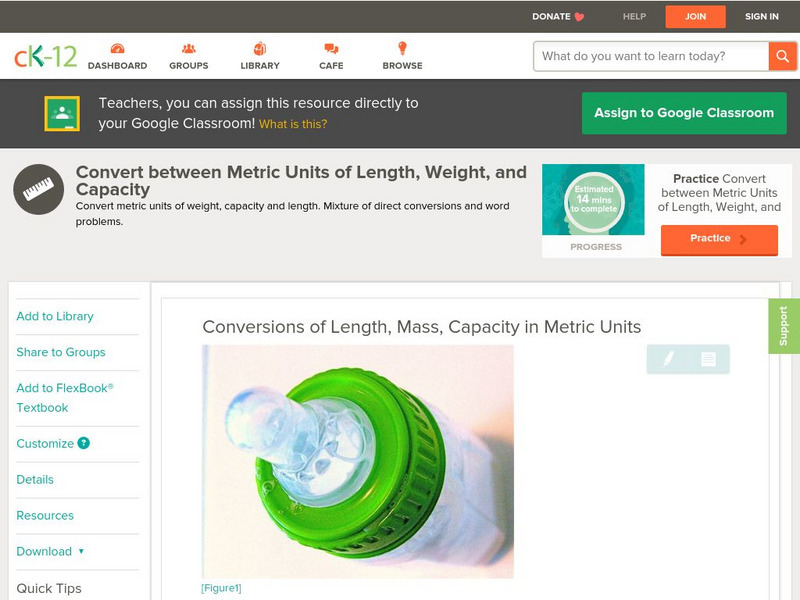800x600 pixels.
Task: Expand the Download dropdown arrow
Action: (81, 551)
